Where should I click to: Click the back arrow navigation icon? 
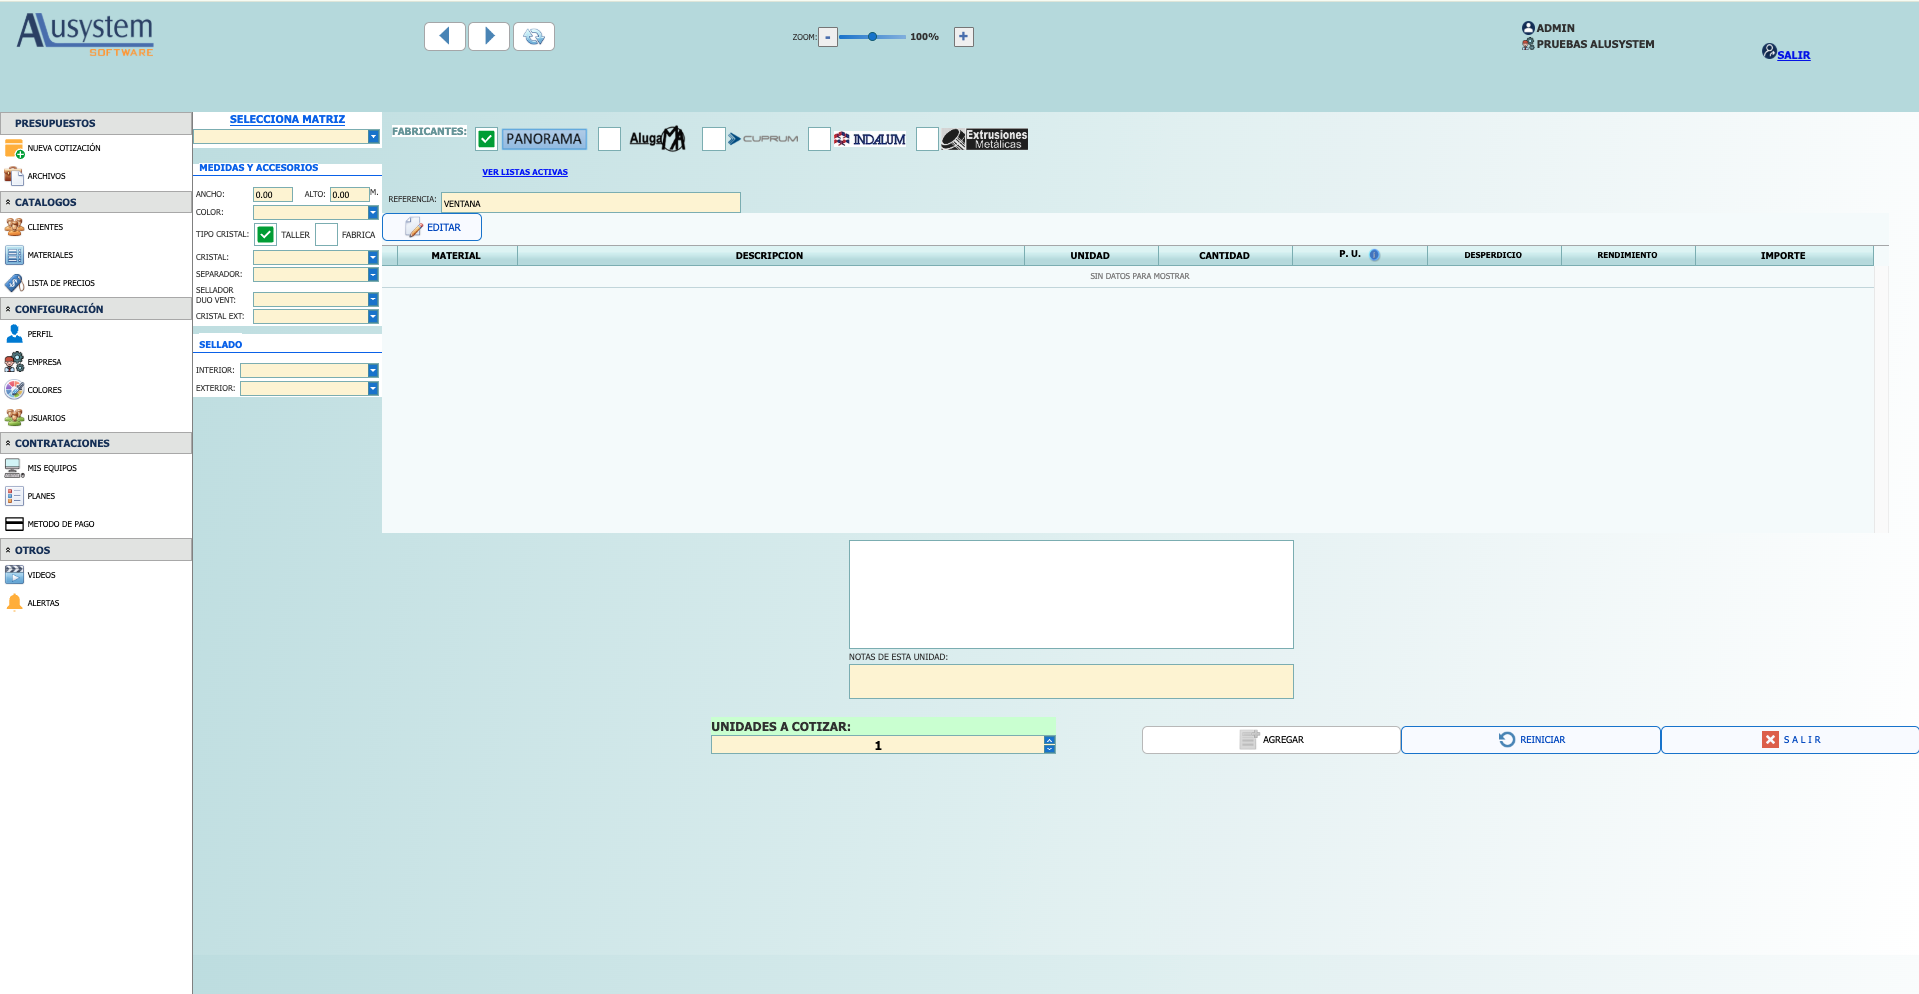(444, 36)
